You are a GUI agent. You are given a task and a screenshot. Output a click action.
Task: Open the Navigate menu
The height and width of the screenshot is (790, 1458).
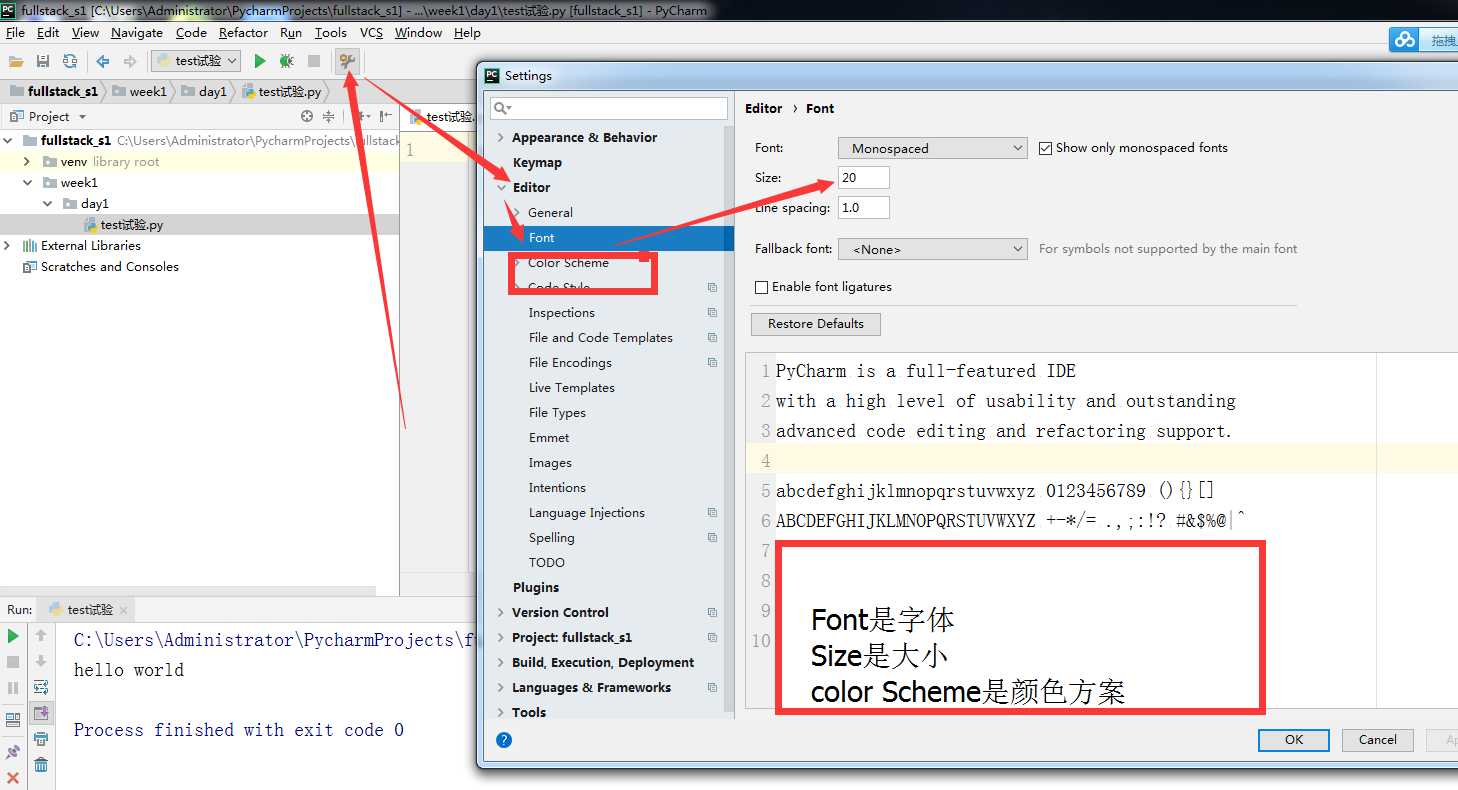[x=137, y=33]
